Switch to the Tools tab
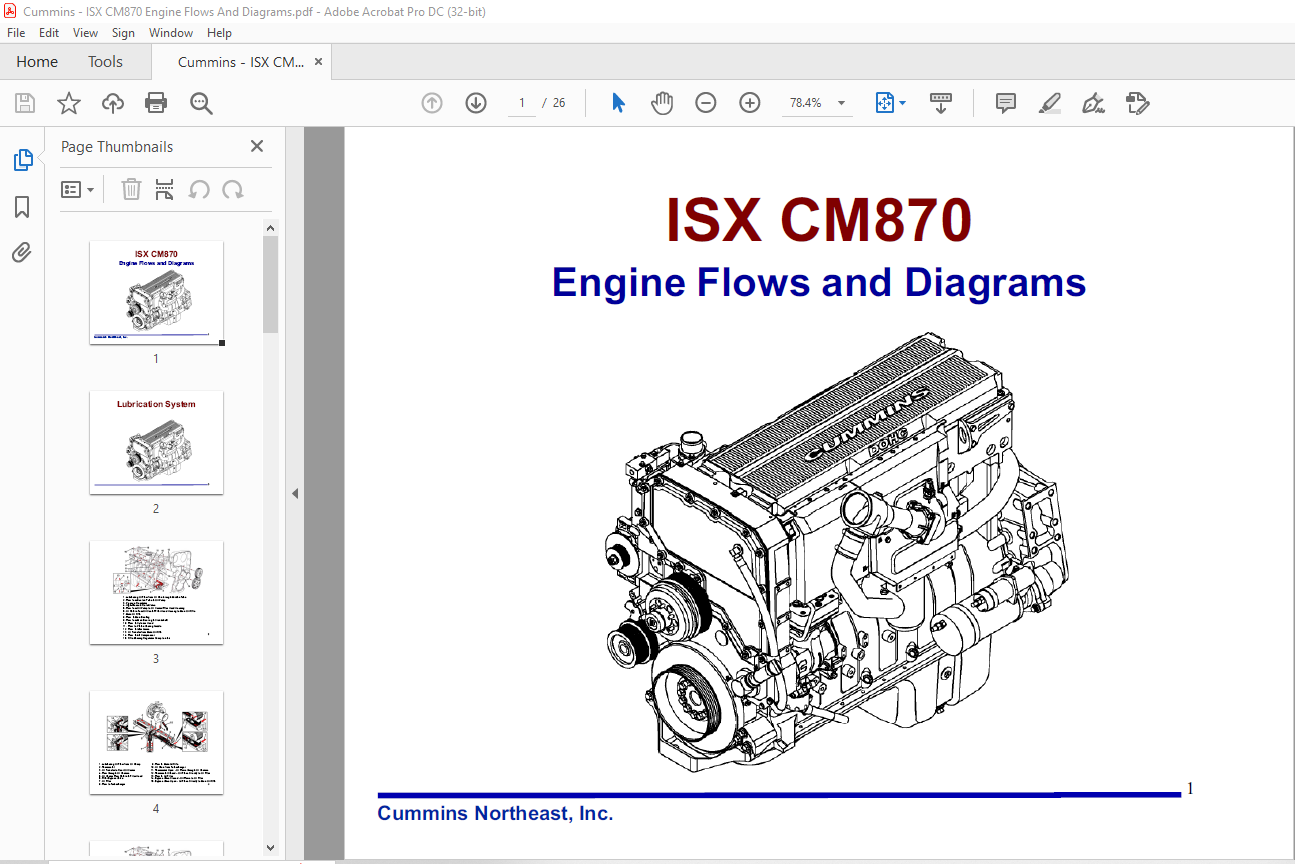The height and width of the screenshot is (864, 1295). click(x=105, y=62)
